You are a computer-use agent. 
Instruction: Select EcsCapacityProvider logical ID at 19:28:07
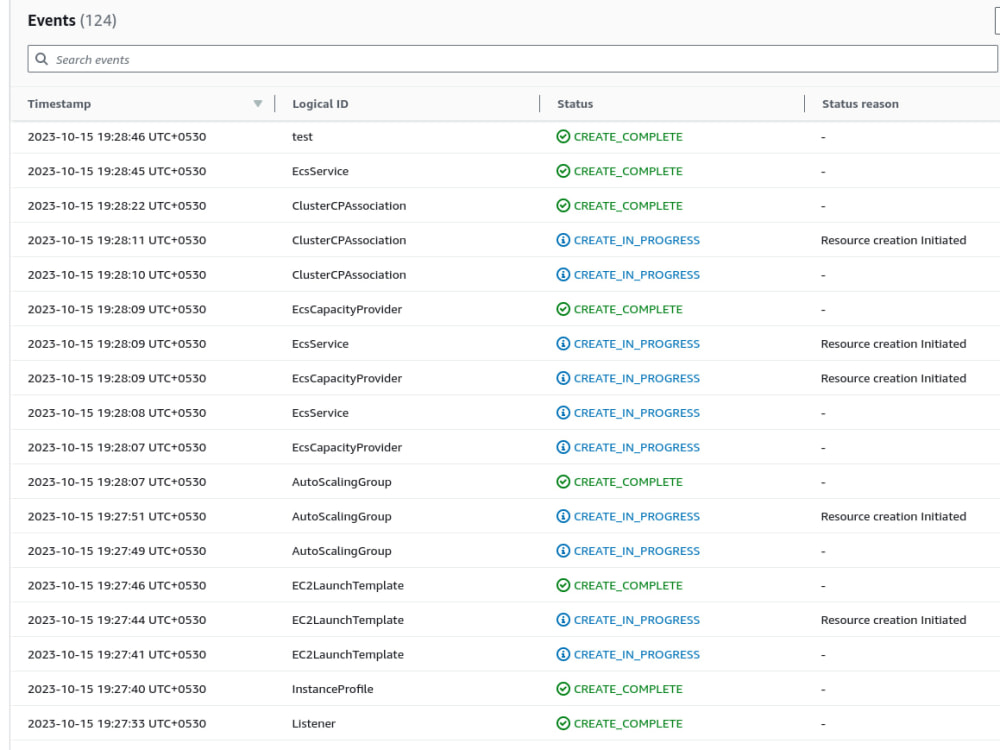(x=347, y=447)
